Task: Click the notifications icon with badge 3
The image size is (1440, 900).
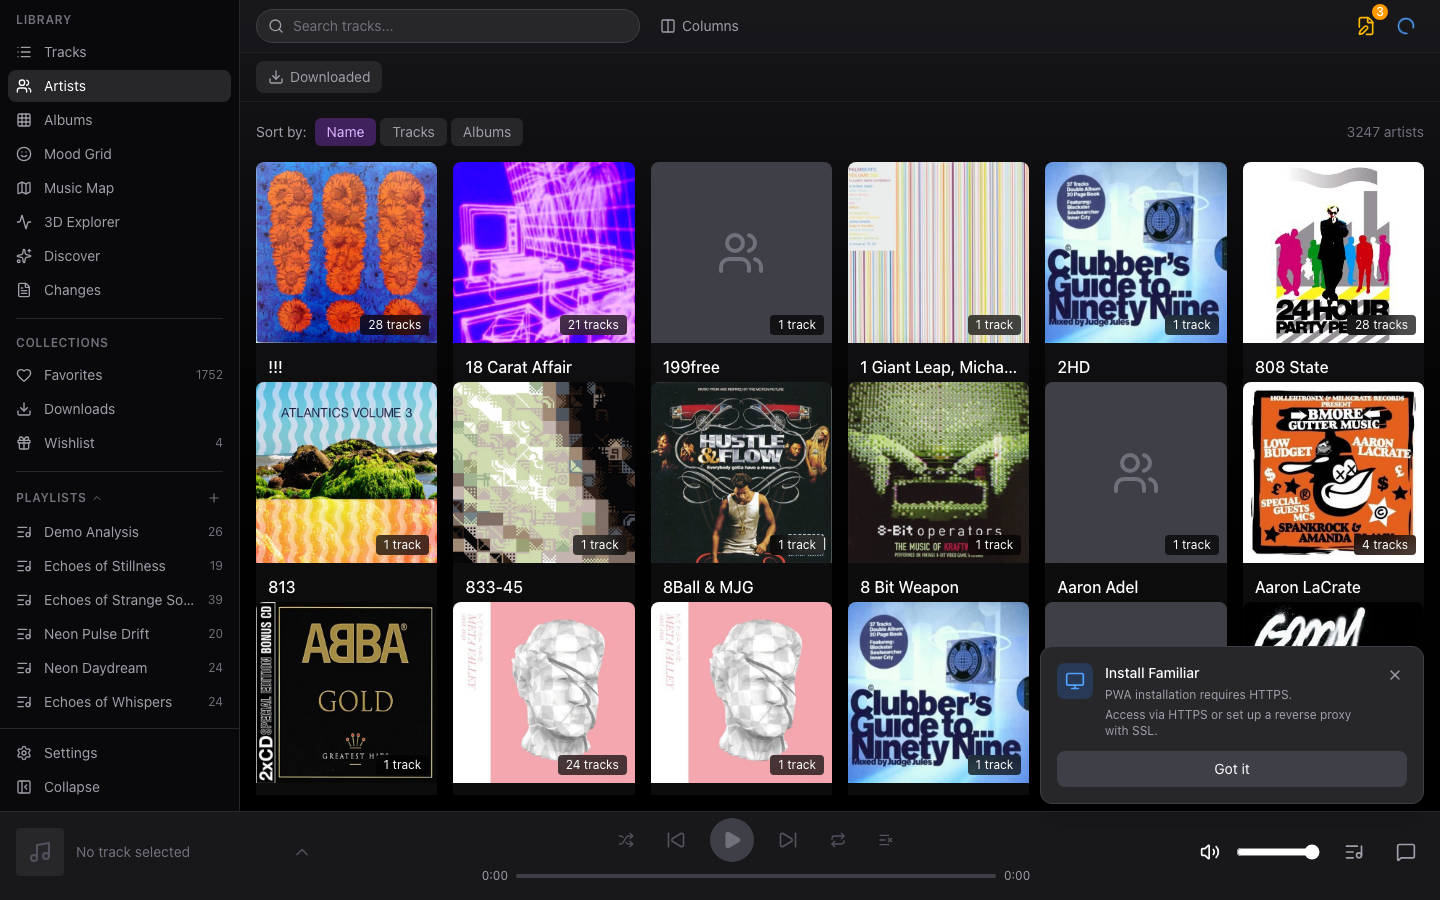Action: tap(1366, 26)
